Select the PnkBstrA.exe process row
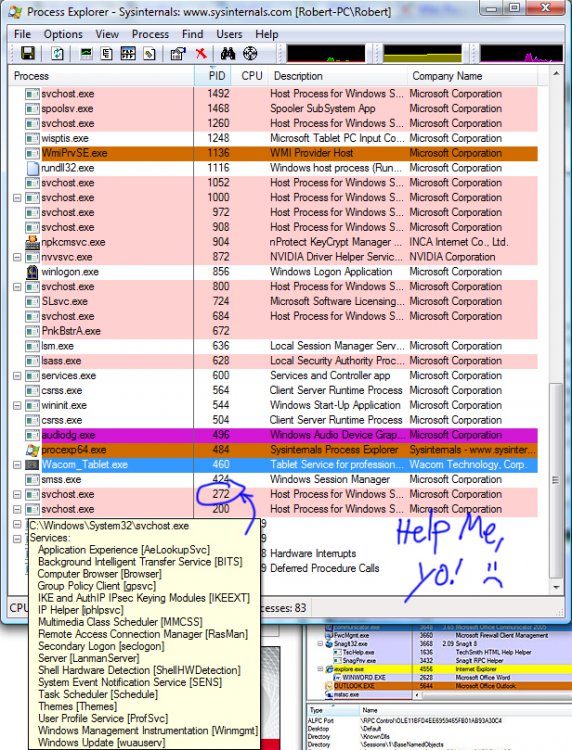The width and height of the screenshot is (572, 750). pos(273,331)
